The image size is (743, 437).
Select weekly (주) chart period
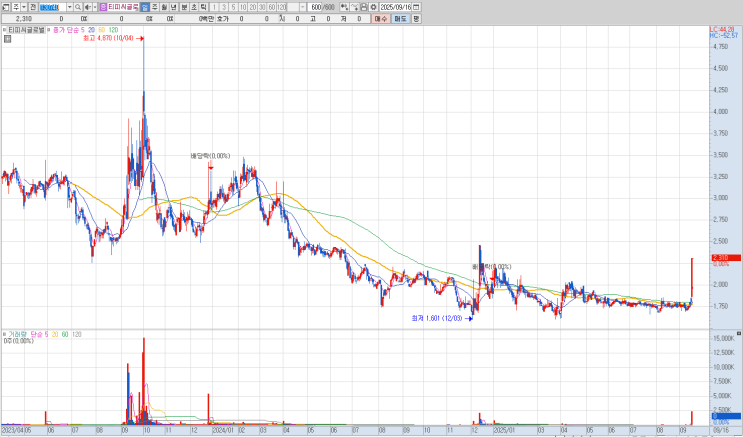point(155,7)
